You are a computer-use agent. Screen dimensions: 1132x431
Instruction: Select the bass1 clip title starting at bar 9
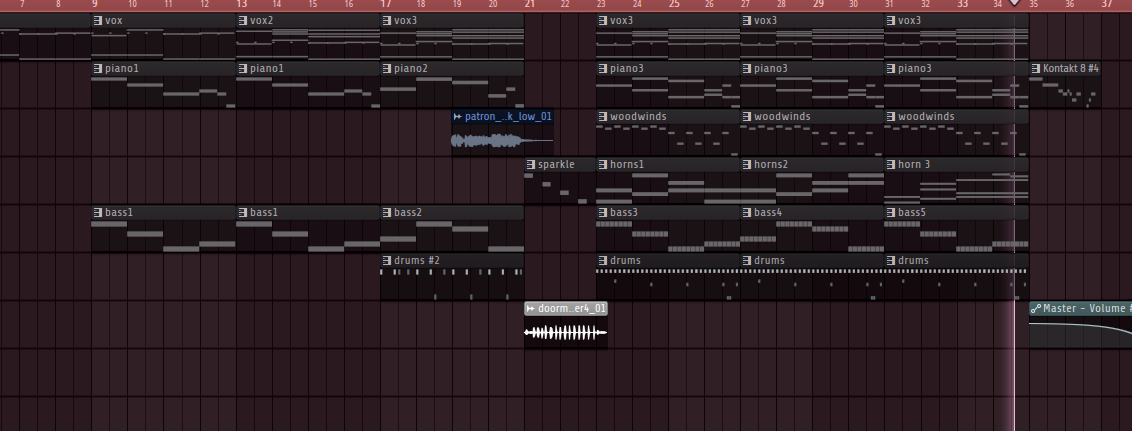(x=119, y=213)
